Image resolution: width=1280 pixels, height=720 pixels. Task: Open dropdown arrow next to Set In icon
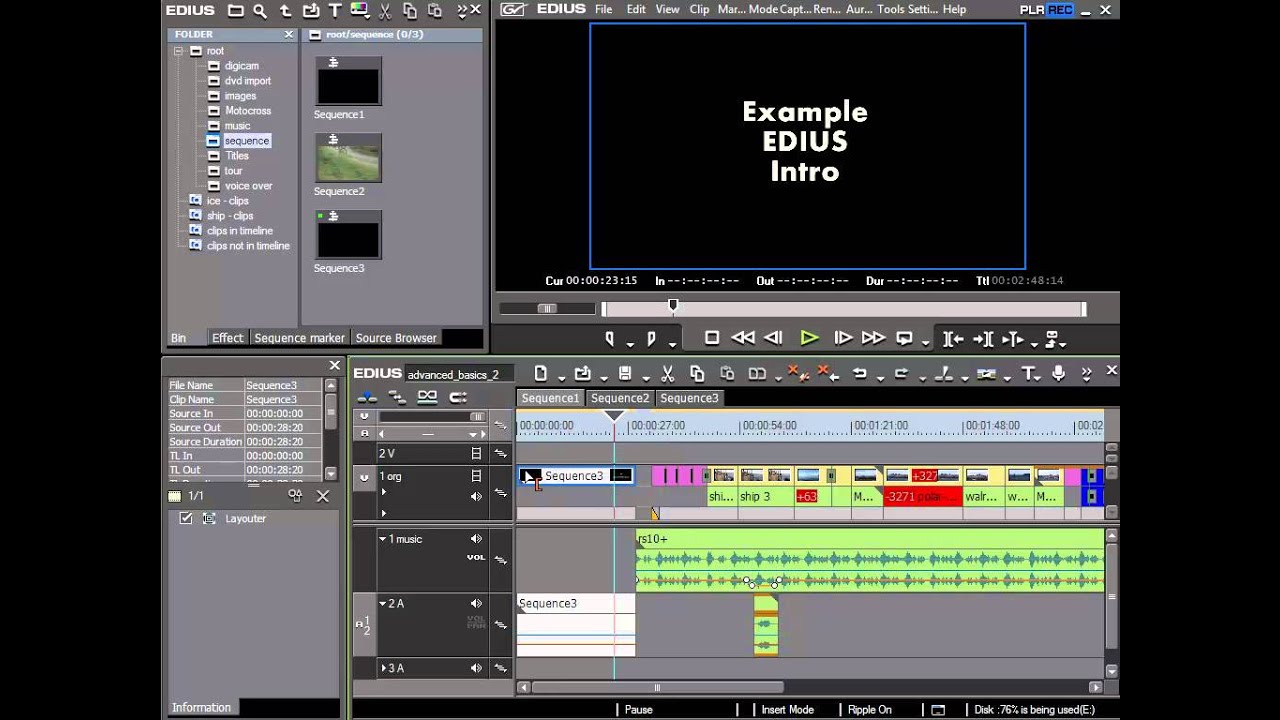pos(630,343)
